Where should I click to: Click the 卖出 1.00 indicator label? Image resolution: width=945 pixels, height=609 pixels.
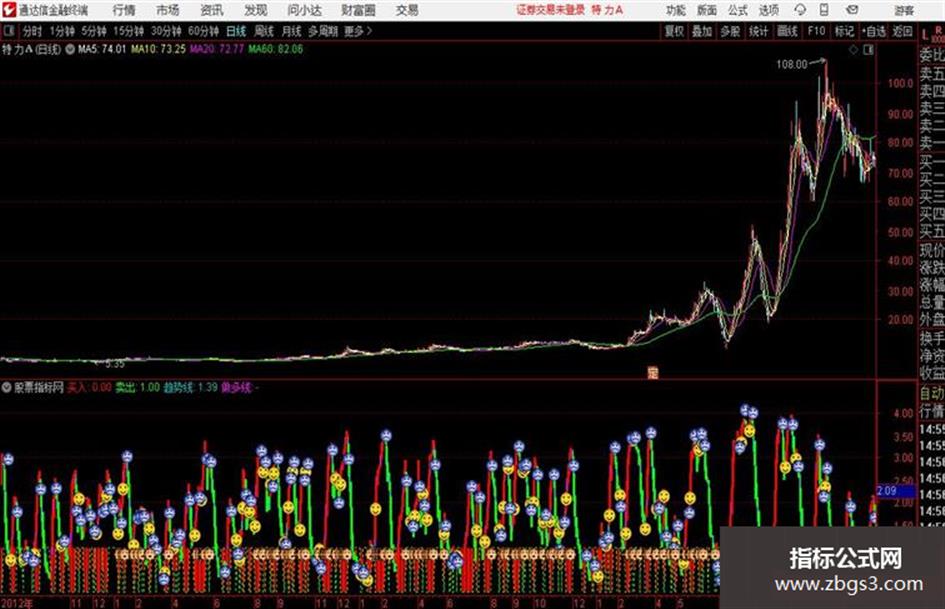click(137, 387)
